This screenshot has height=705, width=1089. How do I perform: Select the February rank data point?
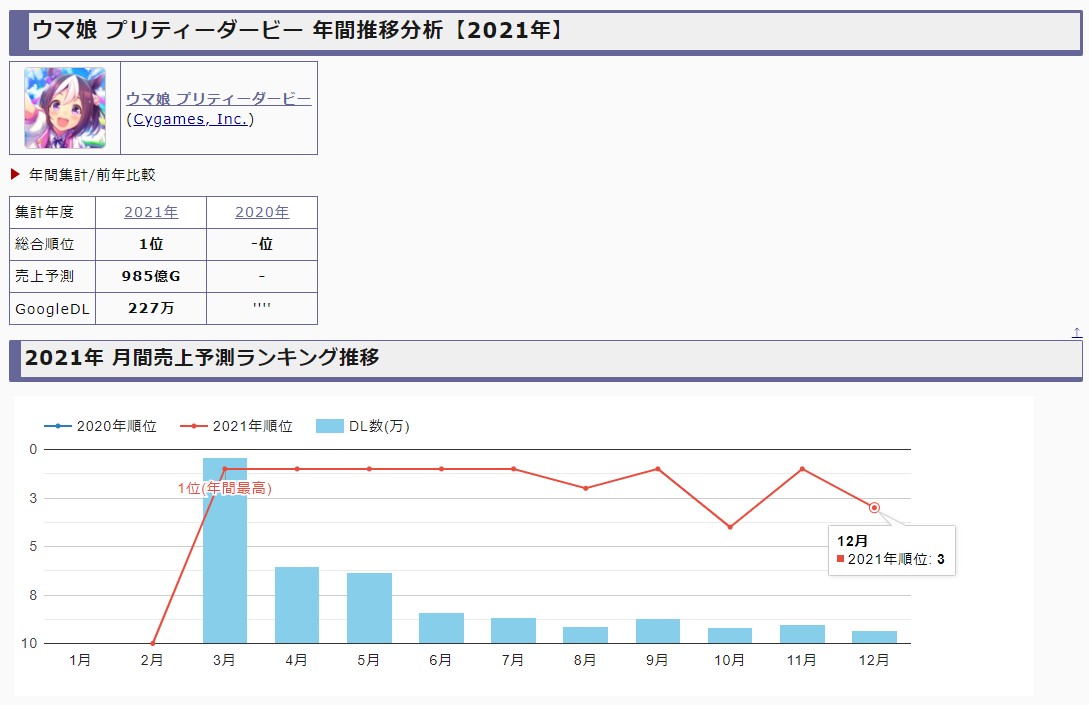point(152,643)
